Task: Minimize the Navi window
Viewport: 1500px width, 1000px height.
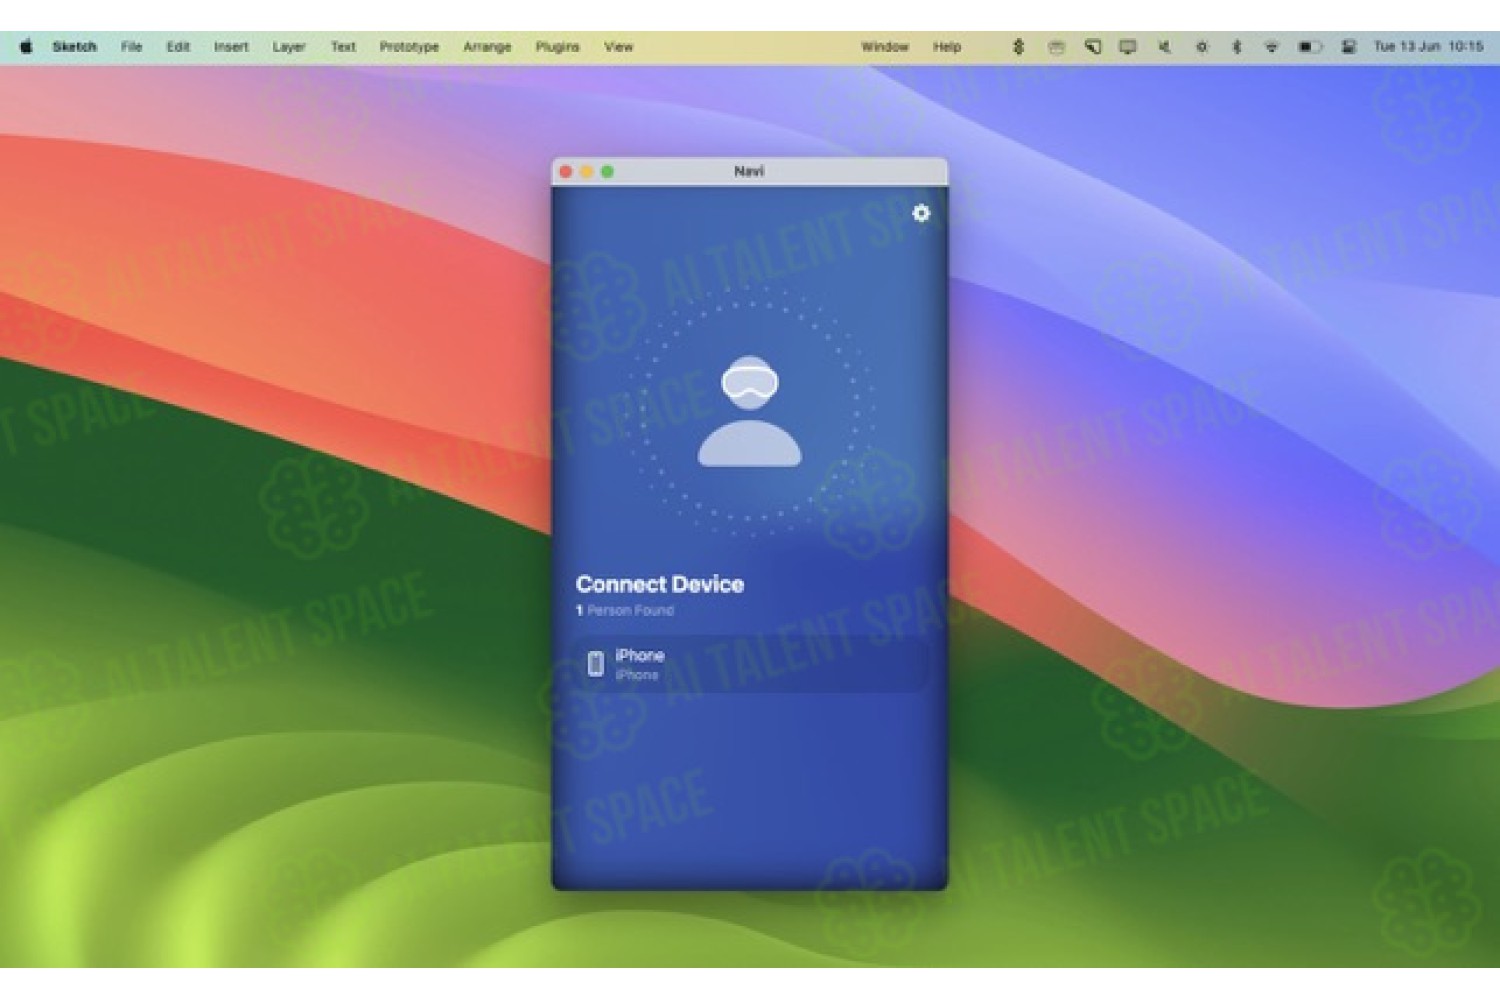Action: coord(587,172)
